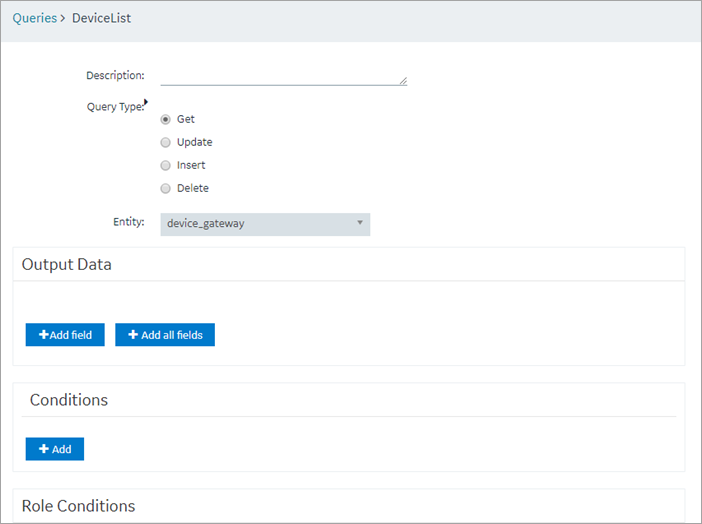Open the Entity dropdown arrow
Screen dimensions: 702x524
pos(360,223)
